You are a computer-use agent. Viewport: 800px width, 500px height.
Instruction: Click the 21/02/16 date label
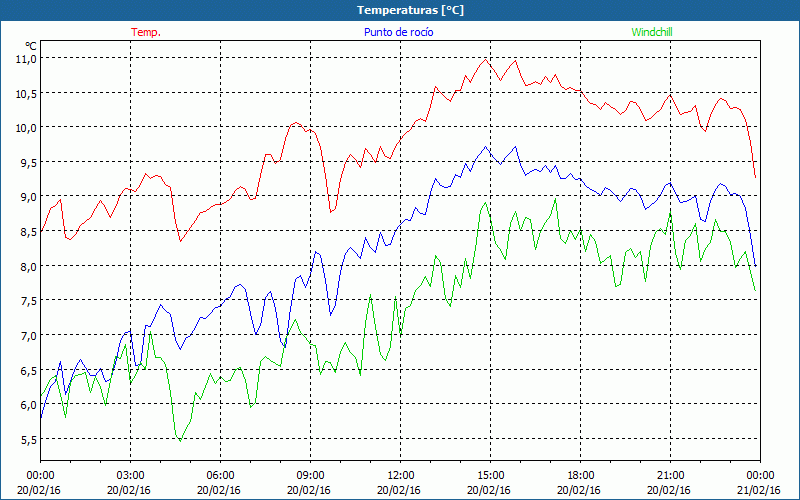click(759, 490)
